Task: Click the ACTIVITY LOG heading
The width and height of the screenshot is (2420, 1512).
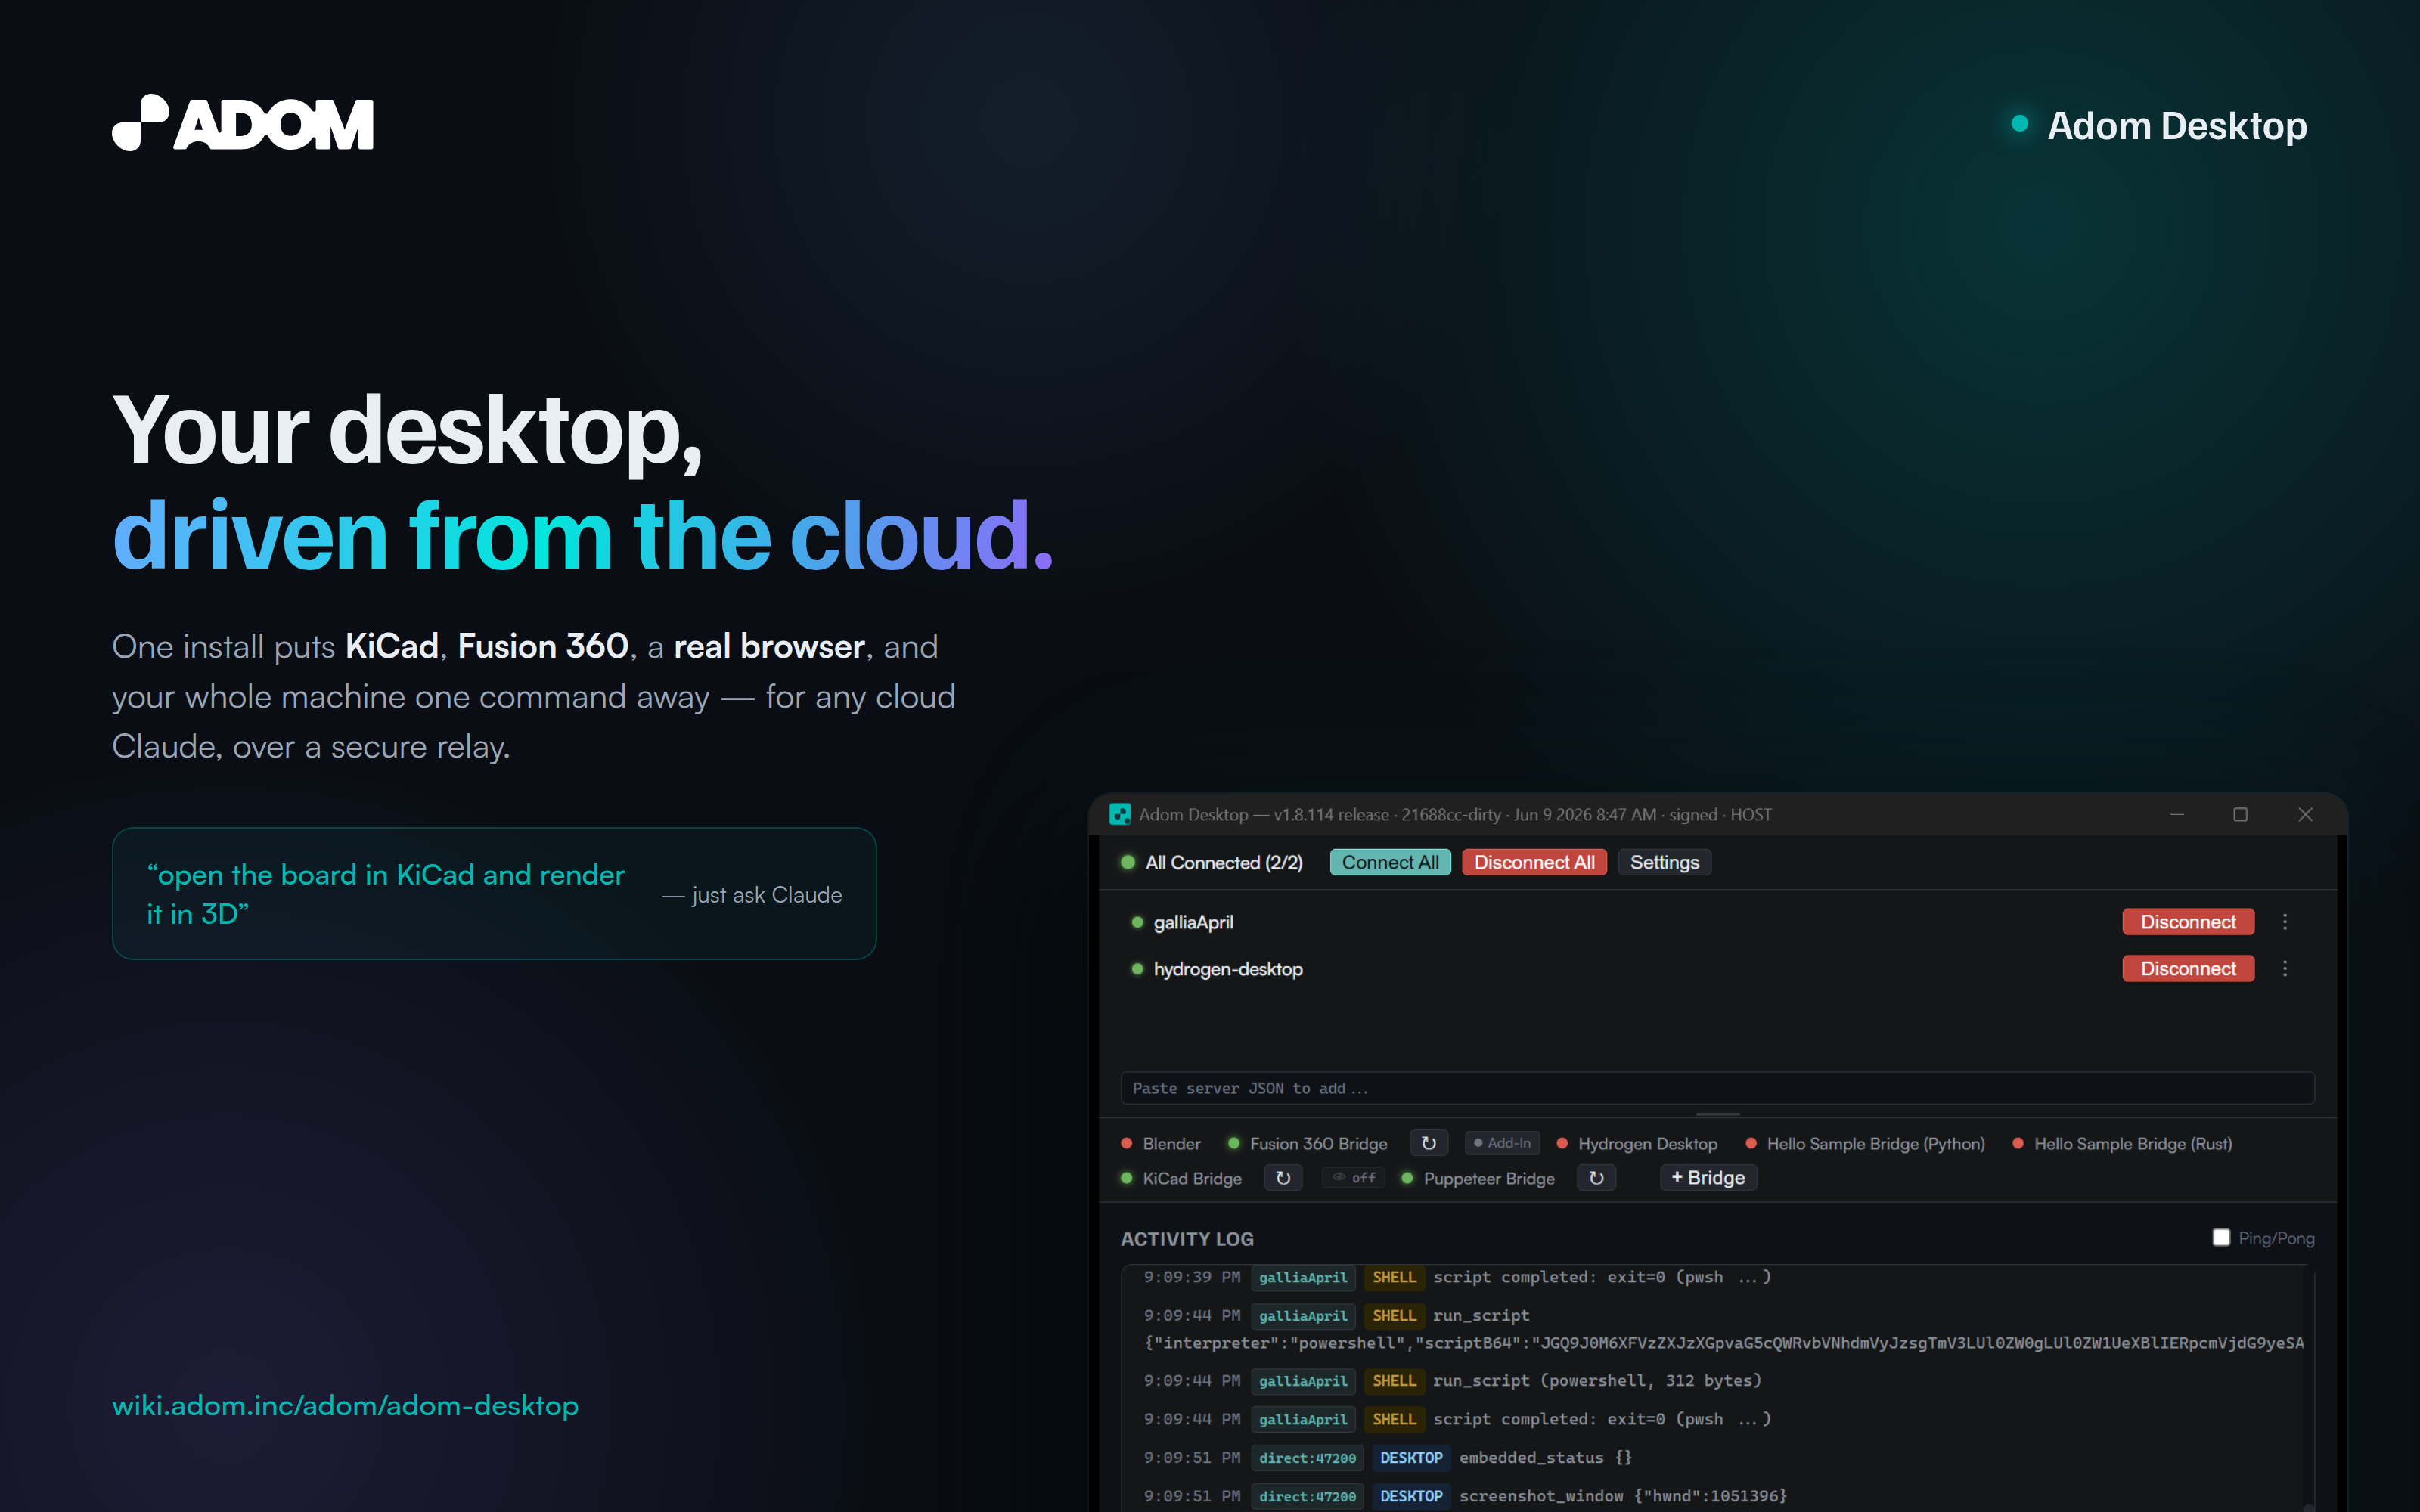Action: [1187, 1239]
